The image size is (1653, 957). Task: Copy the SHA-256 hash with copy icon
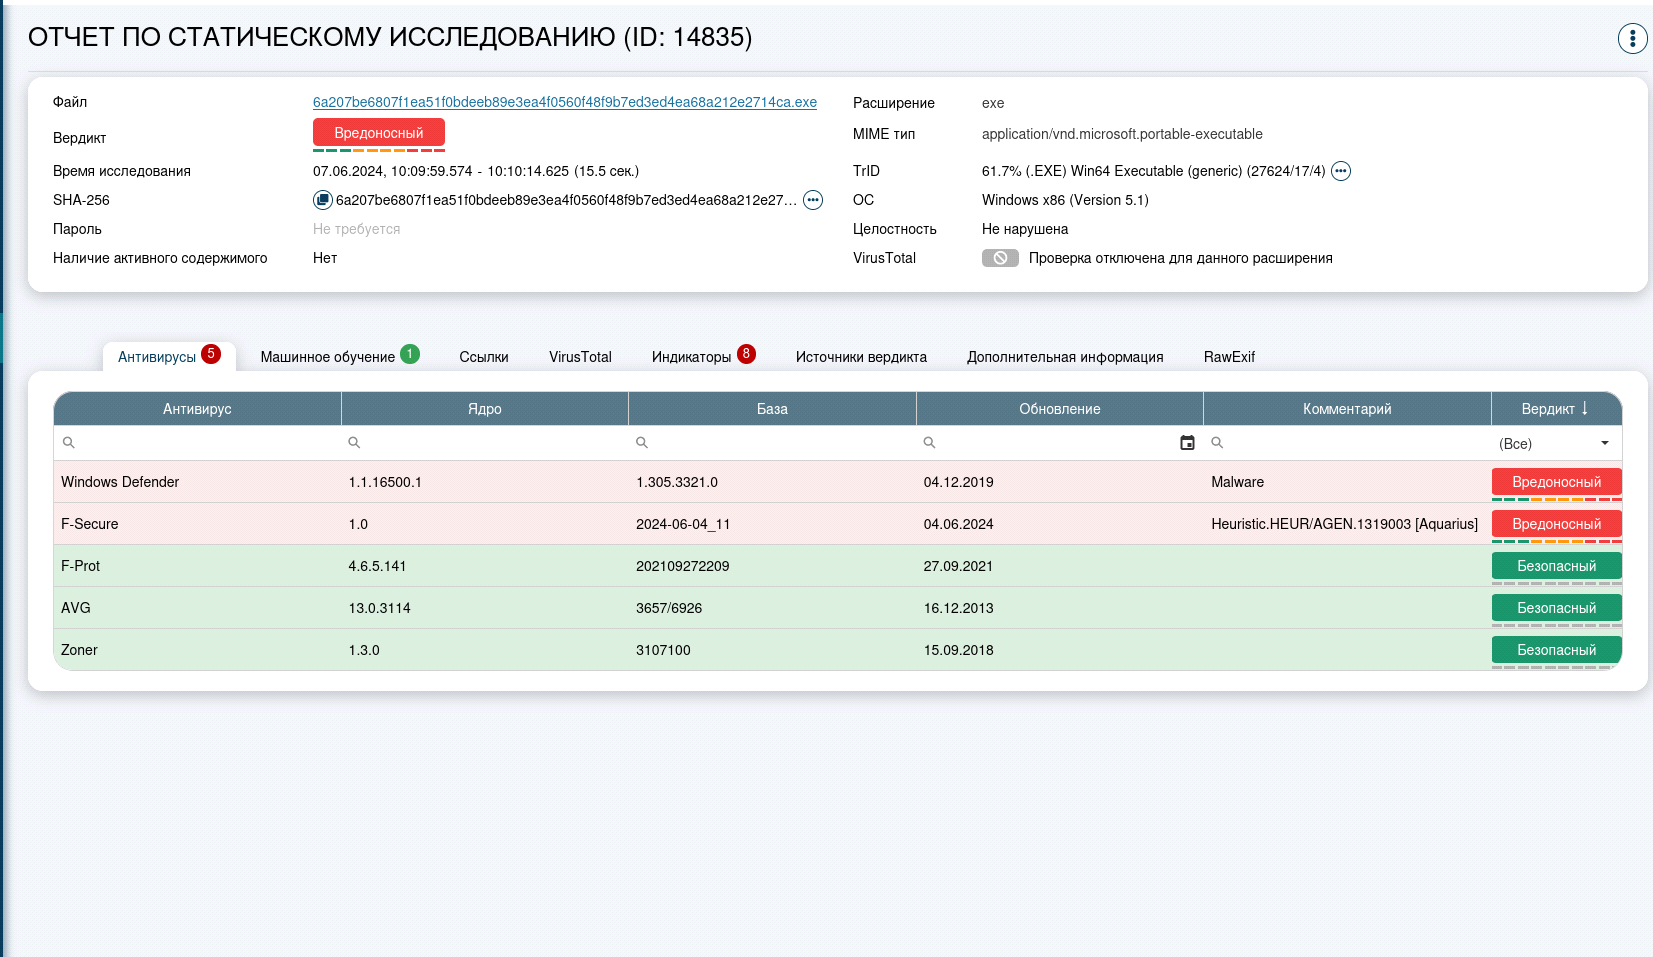322,200
